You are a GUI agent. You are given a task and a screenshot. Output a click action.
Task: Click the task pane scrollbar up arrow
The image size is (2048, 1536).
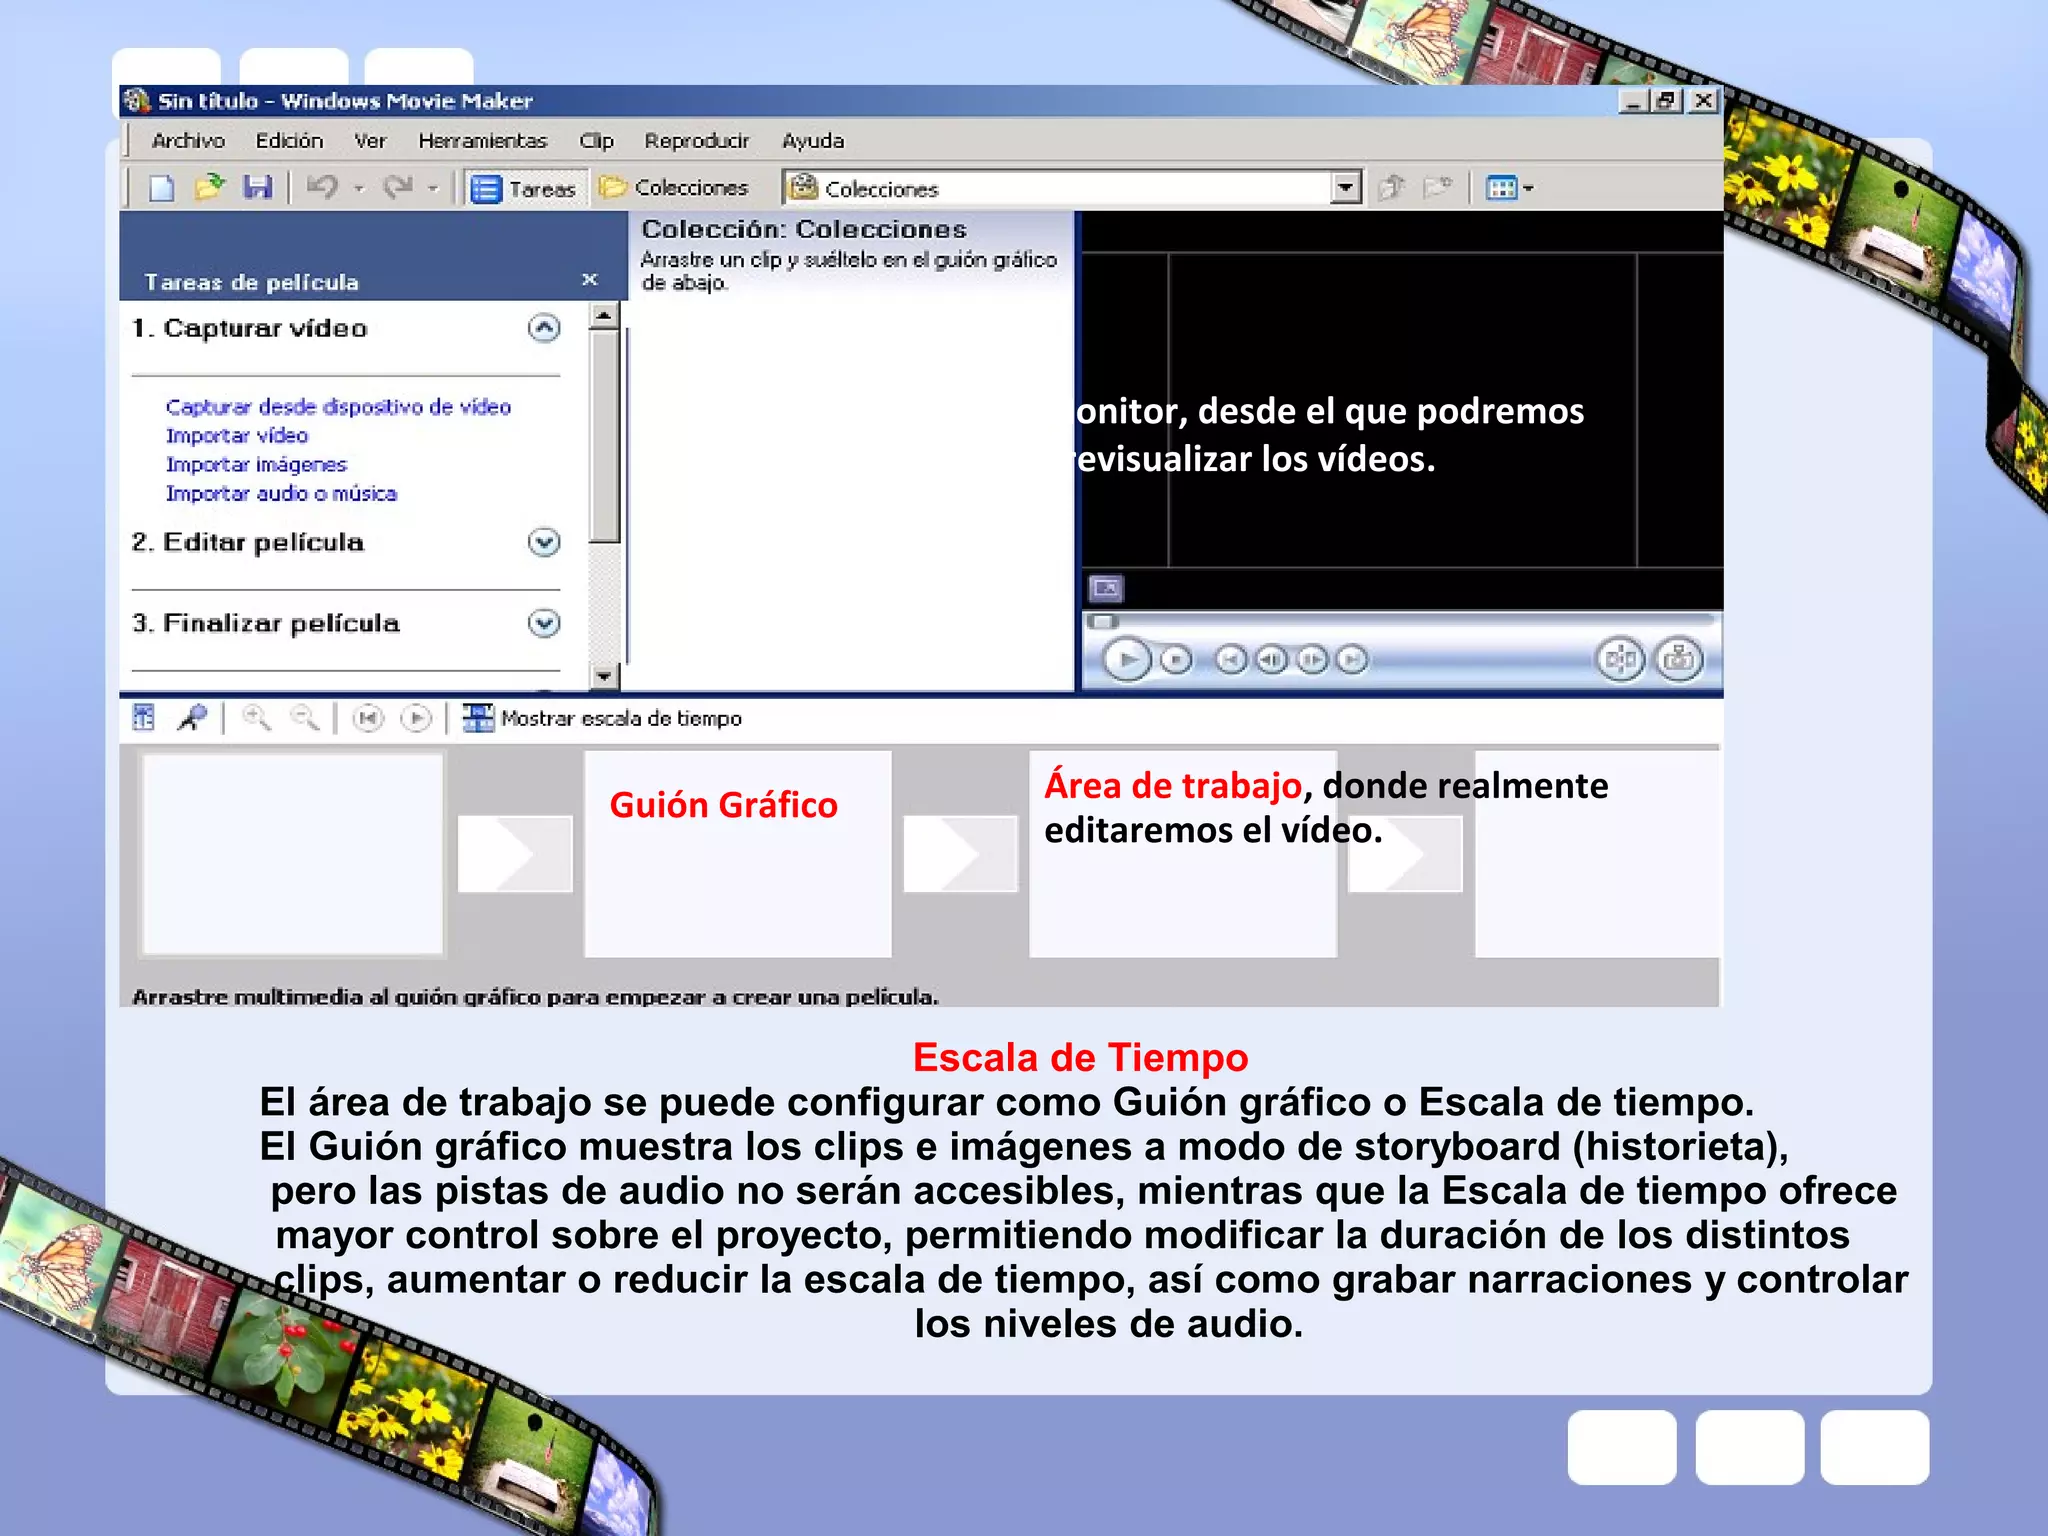[603, 315]
